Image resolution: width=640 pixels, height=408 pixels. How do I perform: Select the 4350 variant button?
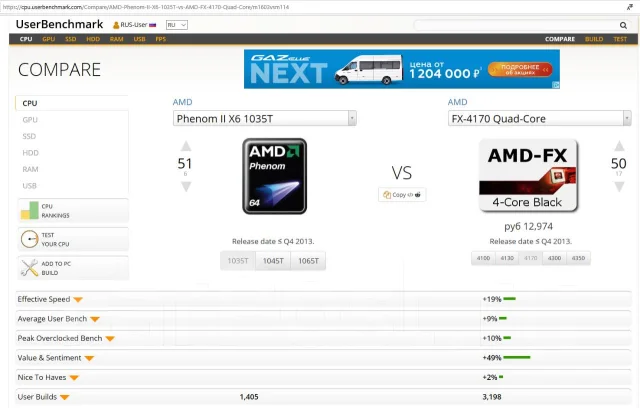578,258
